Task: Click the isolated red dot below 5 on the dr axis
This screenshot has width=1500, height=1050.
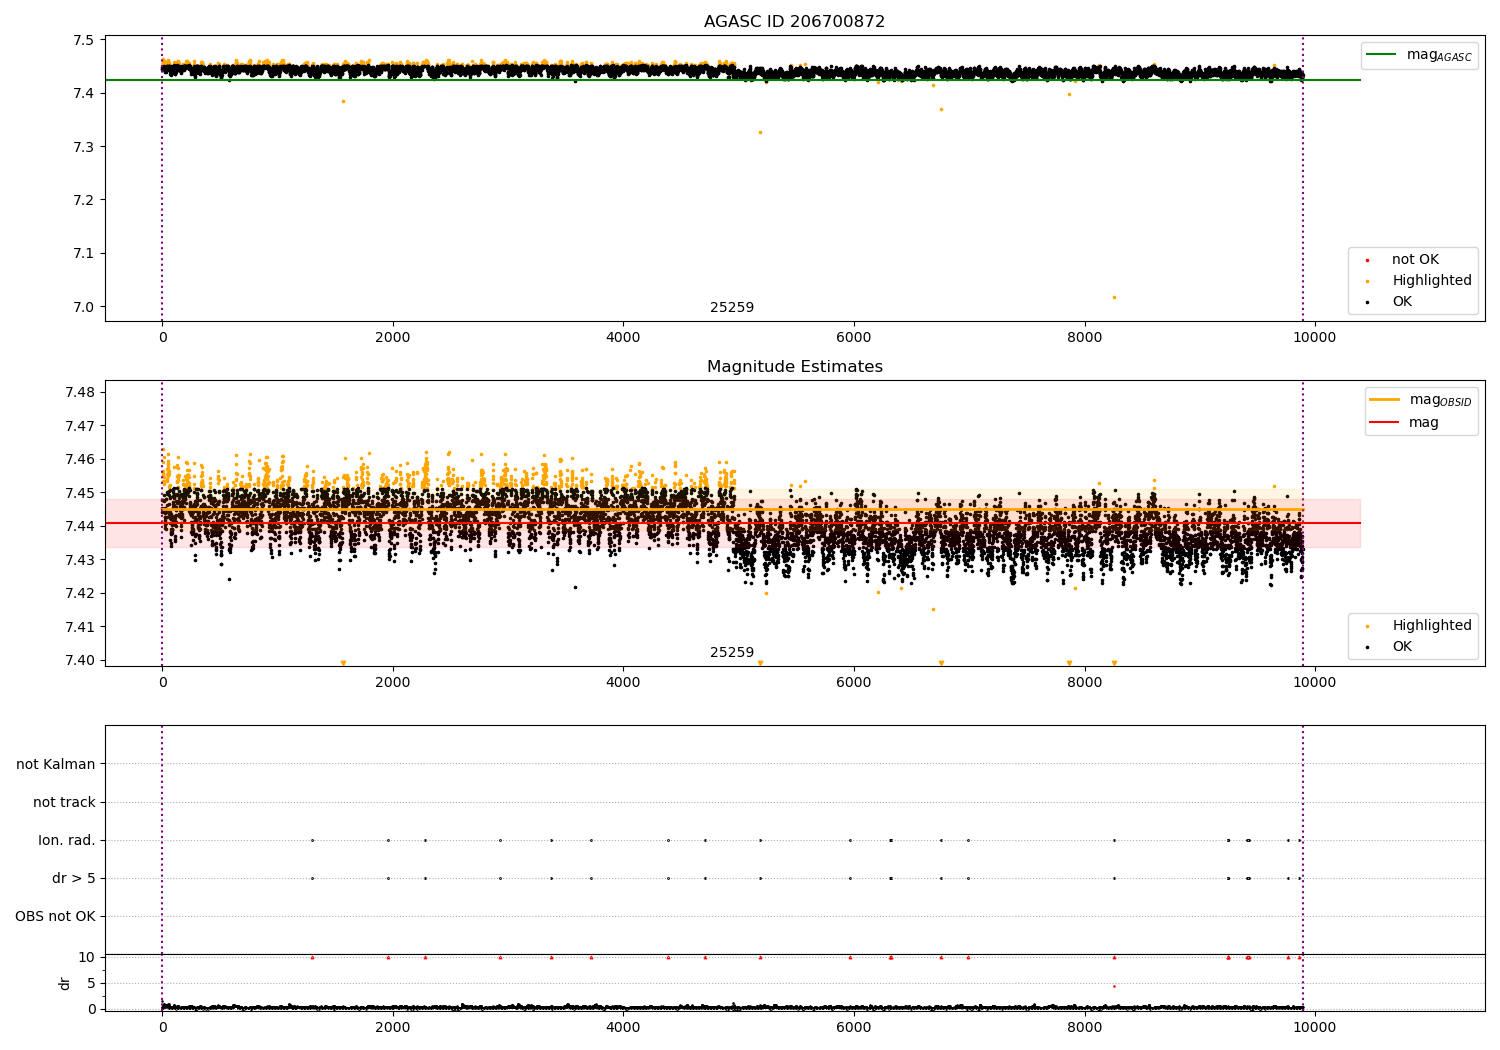Action: tap(1114, 986)
